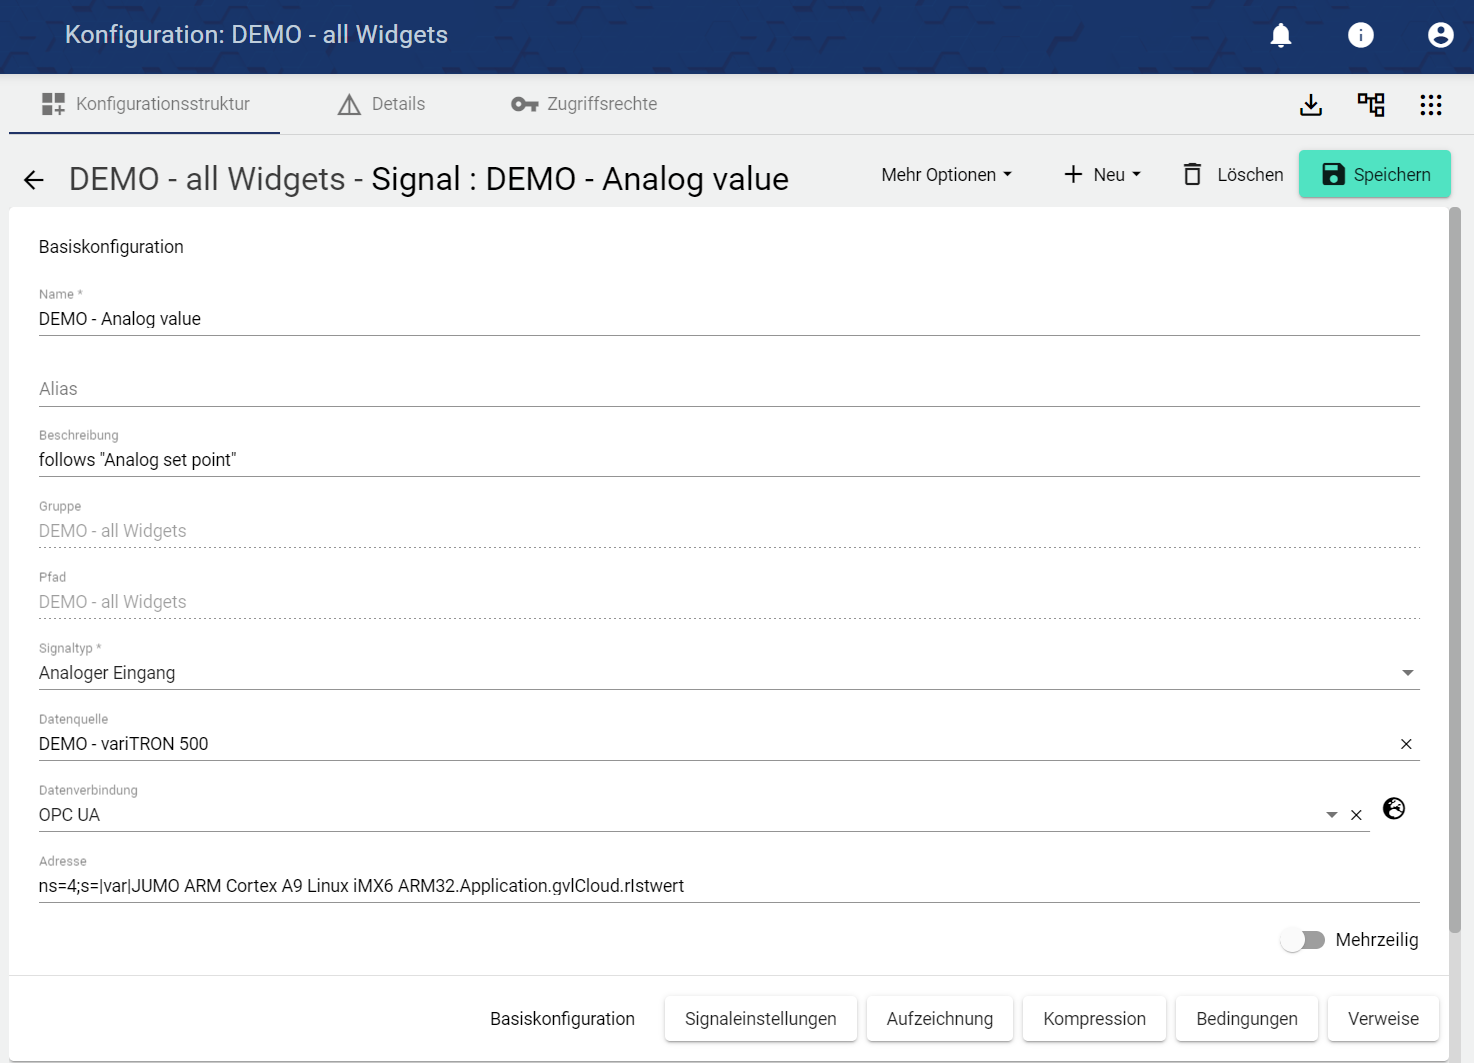Open the notifications bell icon
Viewport: 1474px width, 1063px height.
pyautogui.click(x=1280, y=36)
